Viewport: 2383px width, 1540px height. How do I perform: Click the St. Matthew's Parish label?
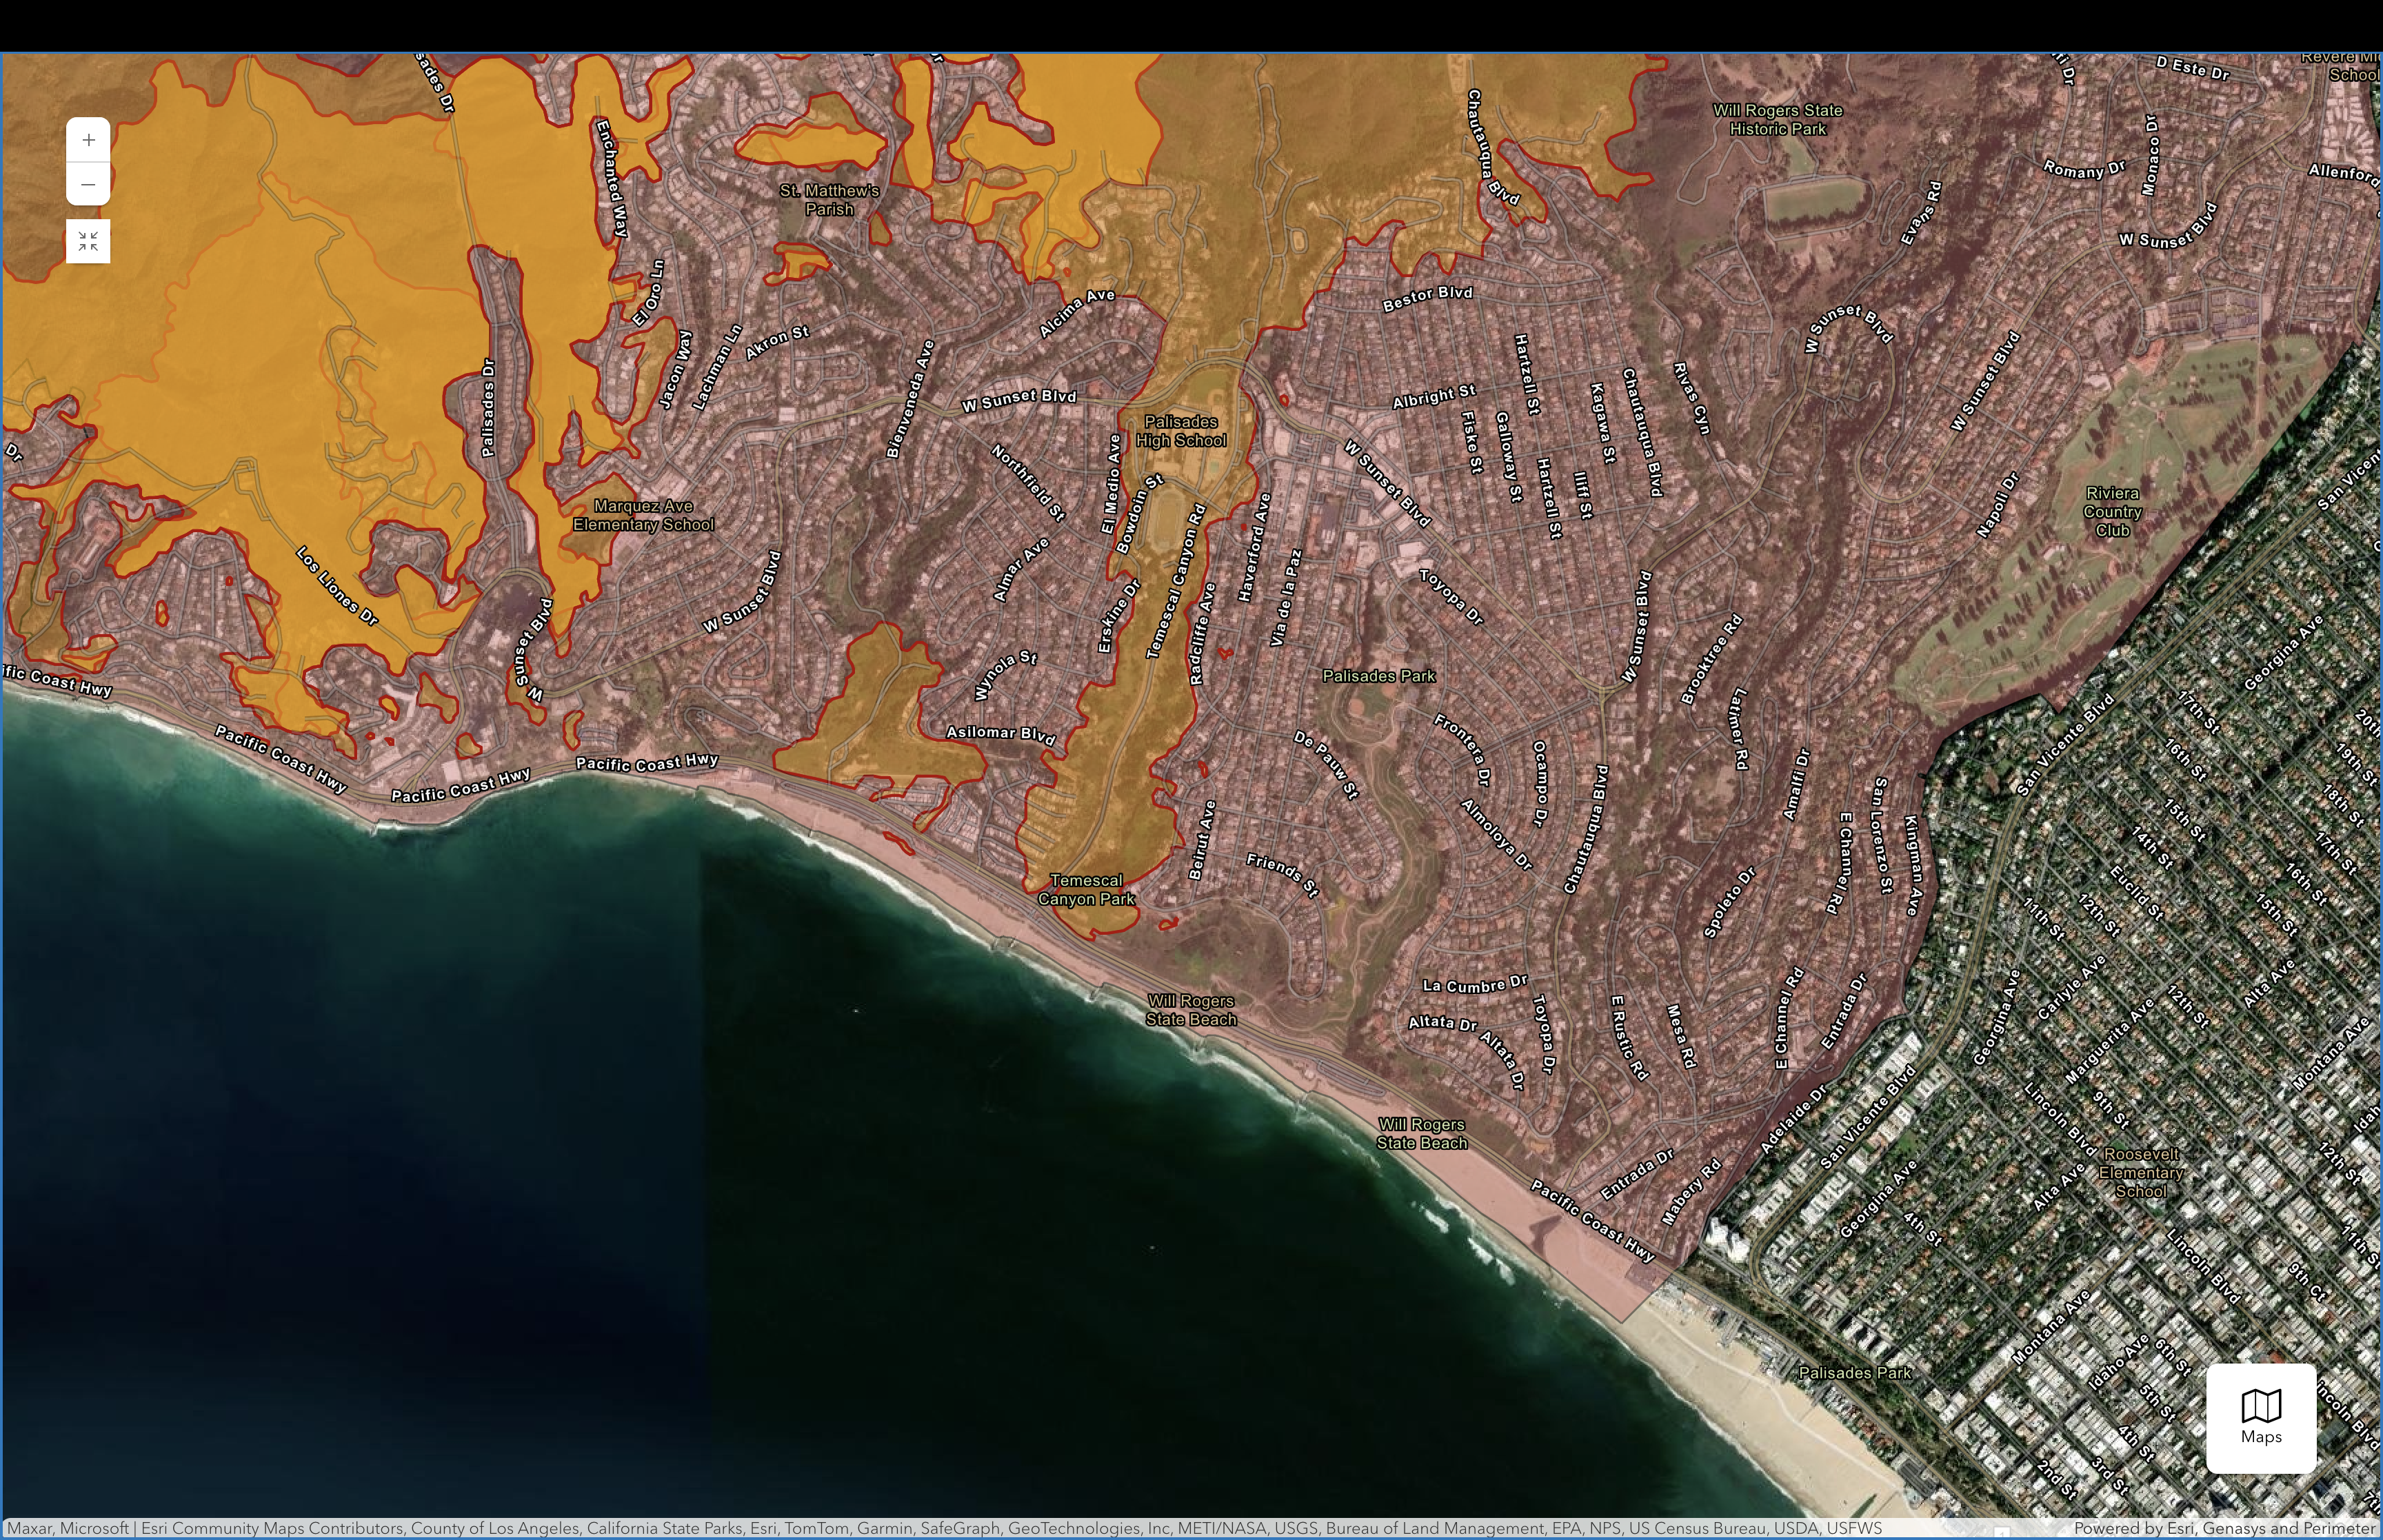coord(829,199)
